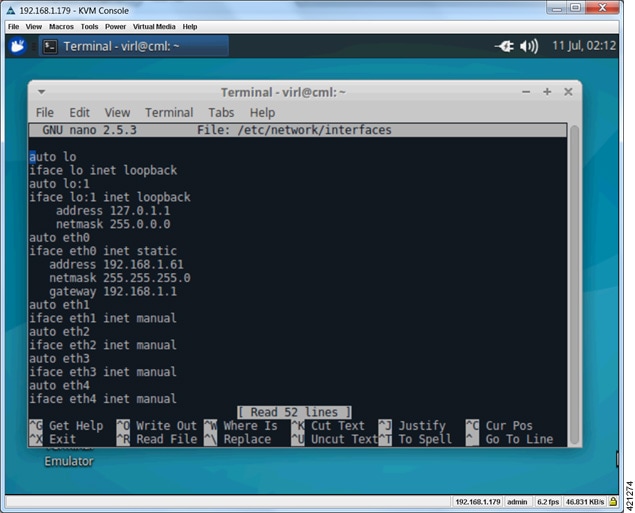Open KVM Console View menu
Screen dimensions: 635x513
tap(34, 27)
